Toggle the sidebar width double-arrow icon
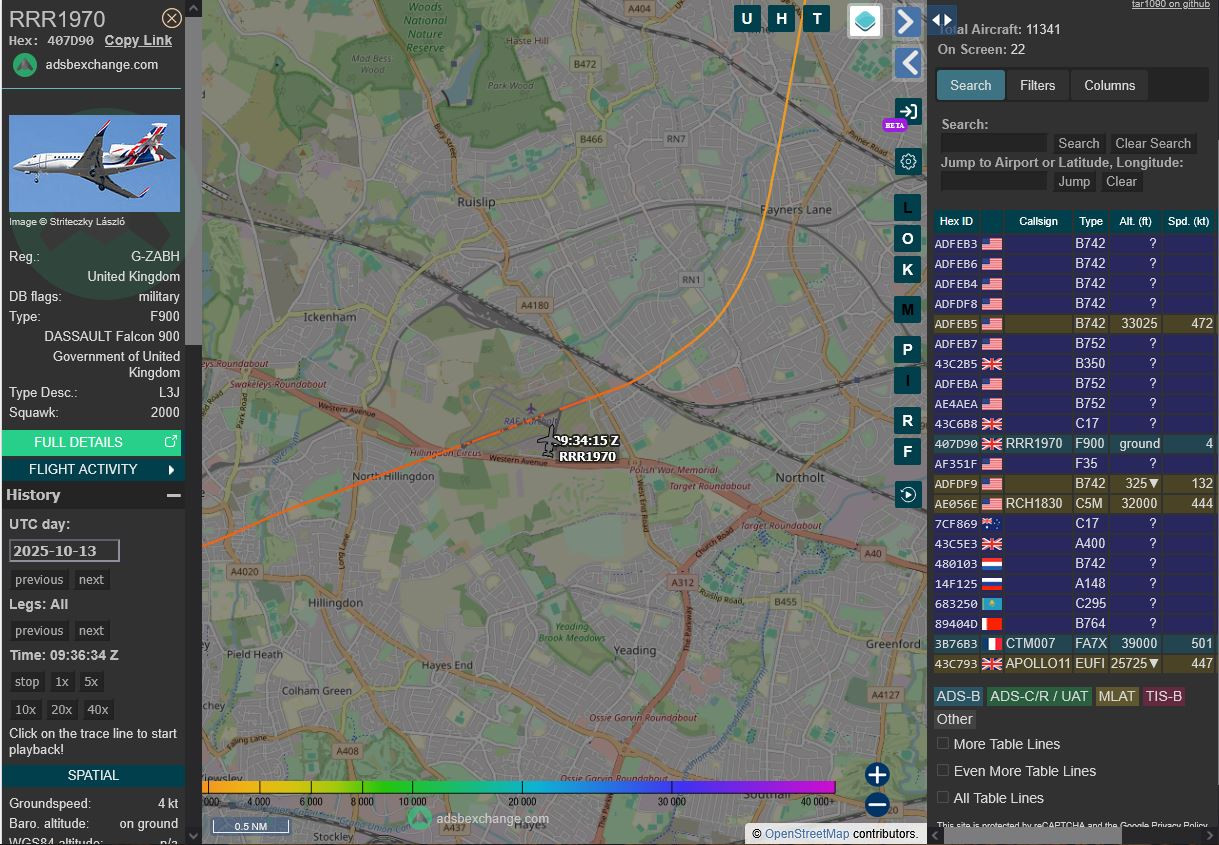 942,20
